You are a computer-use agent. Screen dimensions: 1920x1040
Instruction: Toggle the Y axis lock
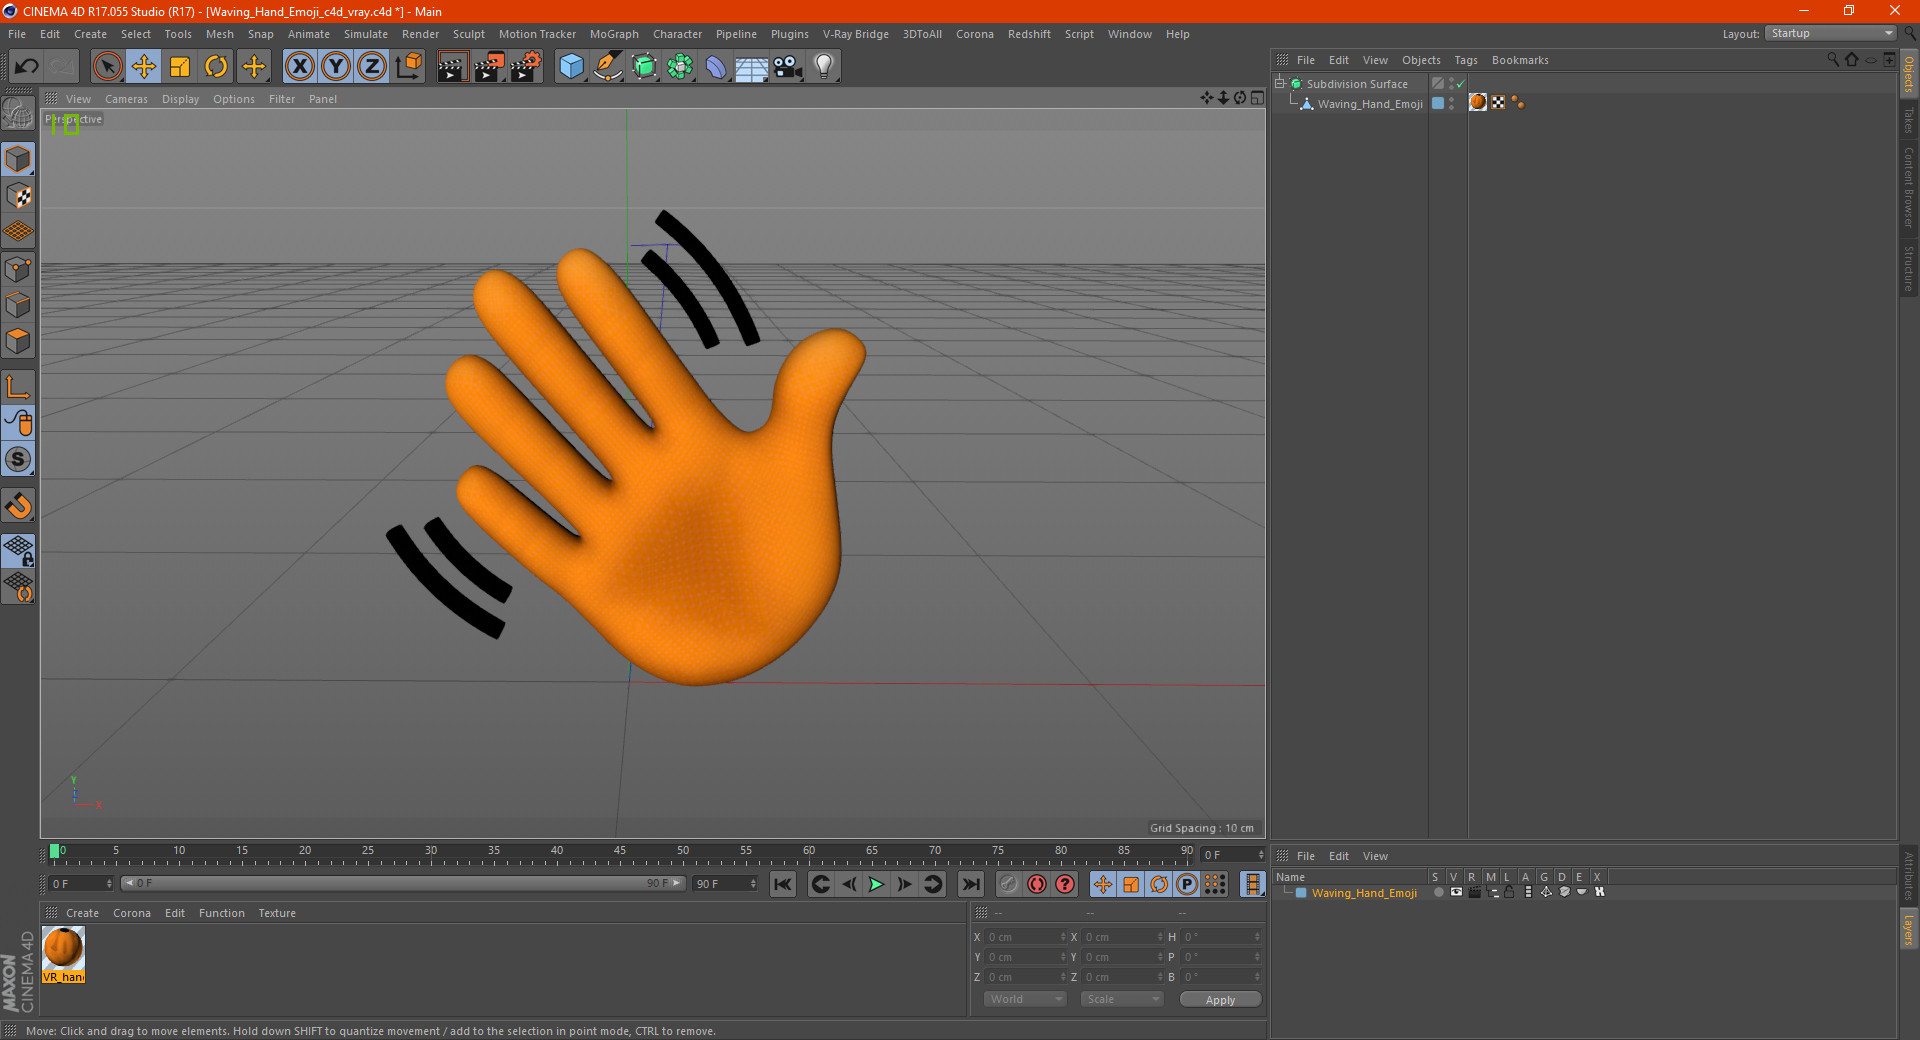coord(336,67)
